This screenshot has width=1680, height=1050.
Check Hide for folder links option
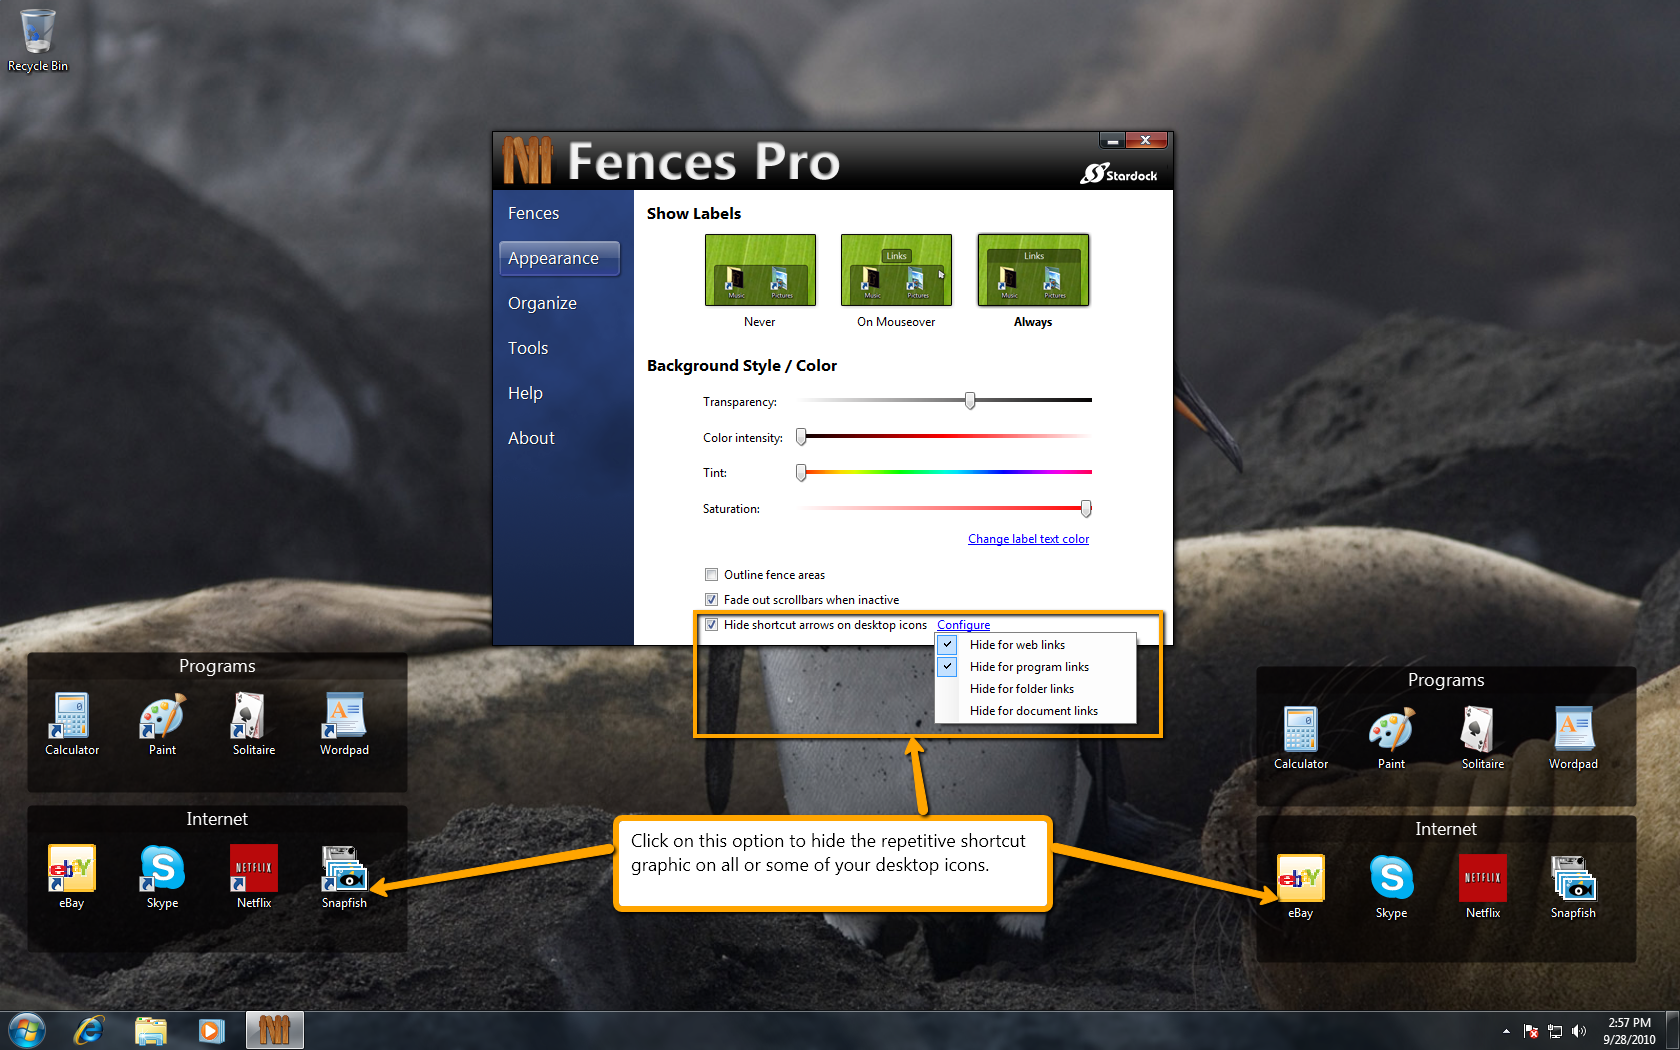[1035, 689]
